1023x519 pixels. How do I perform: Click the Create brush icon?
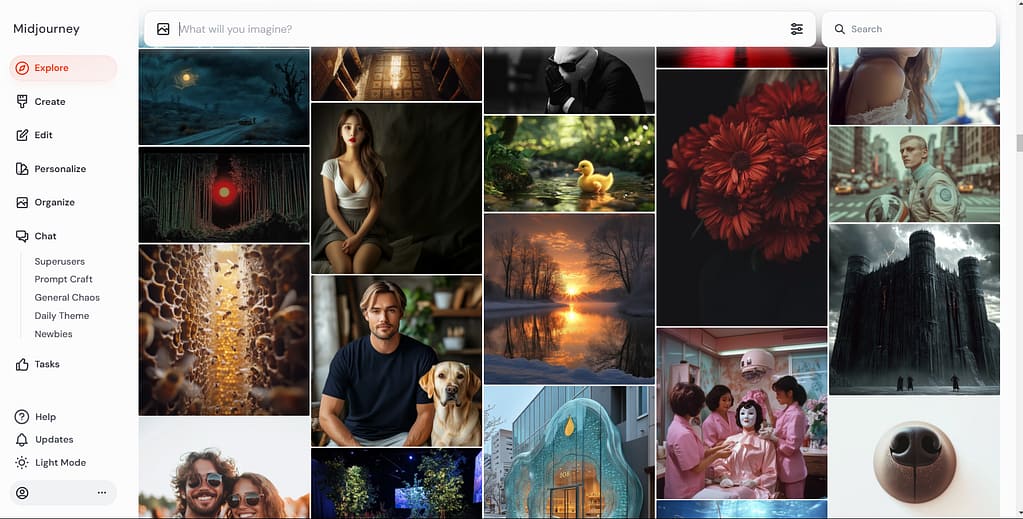(x=22, y=101)
